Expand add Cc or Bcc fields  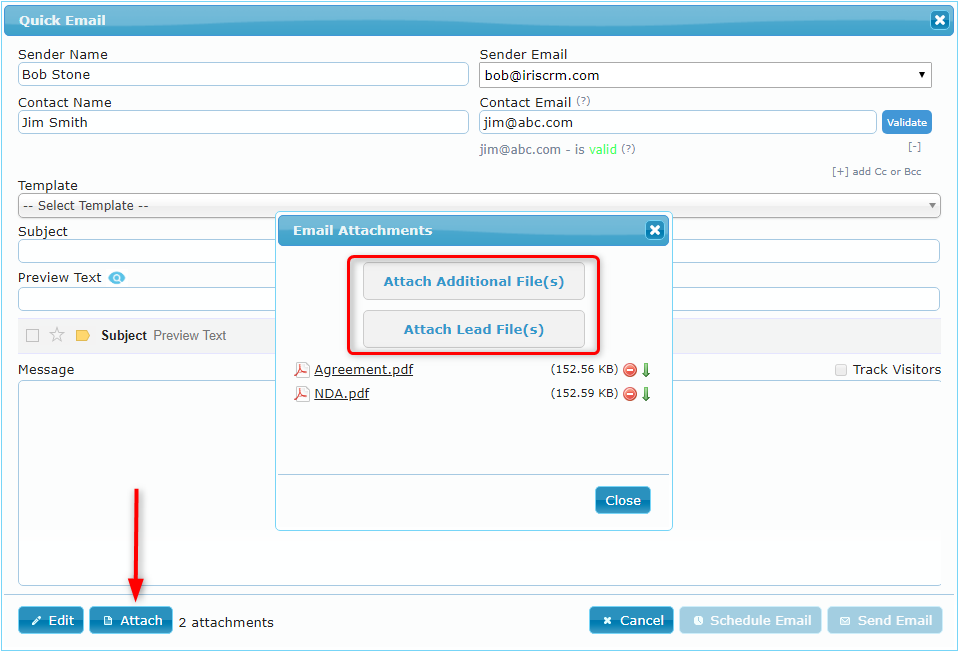pyautogui.click(x=876, y=172)
